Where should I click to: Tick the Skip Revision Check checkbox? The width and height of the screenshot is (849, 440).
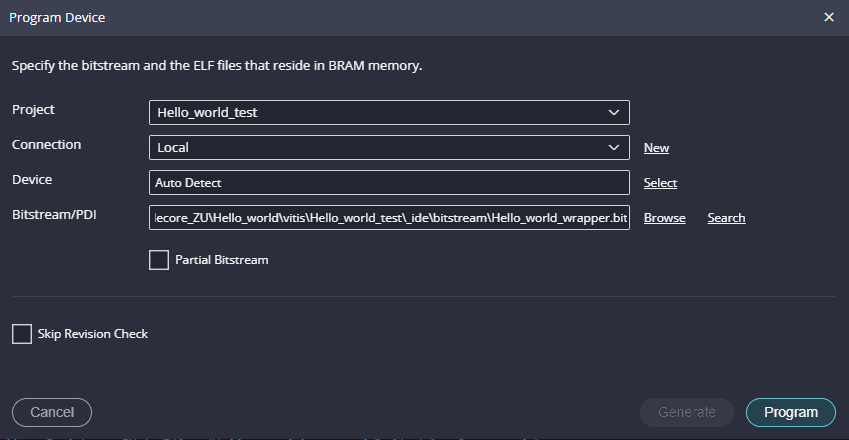pos(22,334)
